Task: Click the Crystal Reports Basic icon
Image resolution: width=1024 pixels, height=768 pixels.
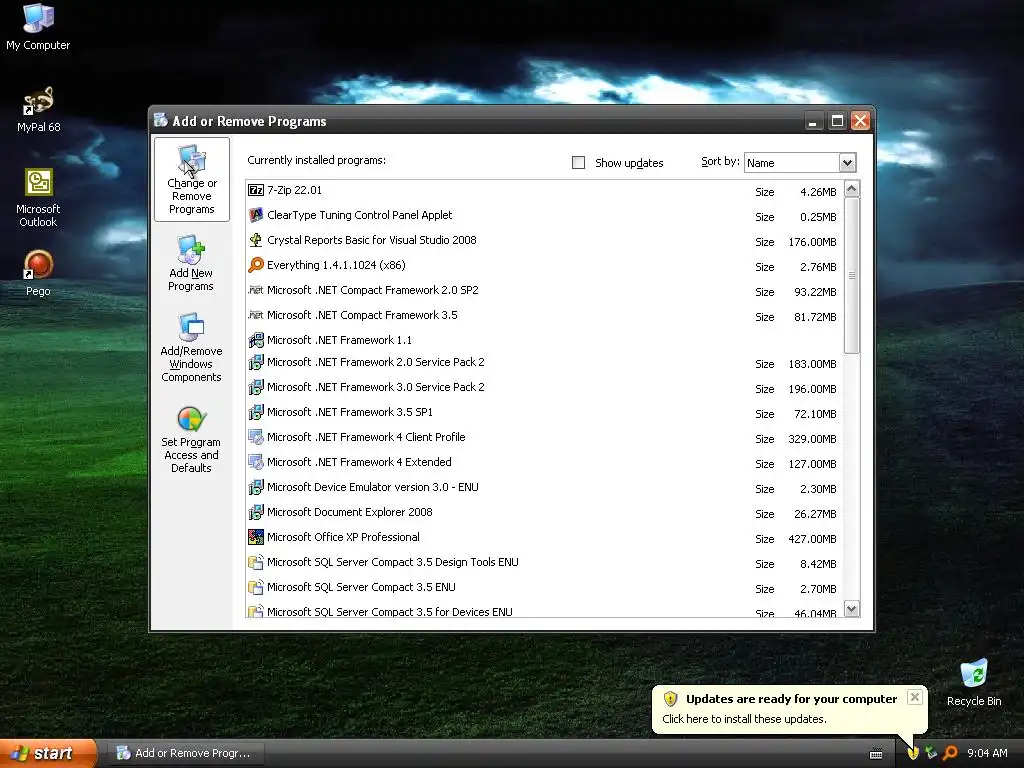Action: tap(256, 240)
